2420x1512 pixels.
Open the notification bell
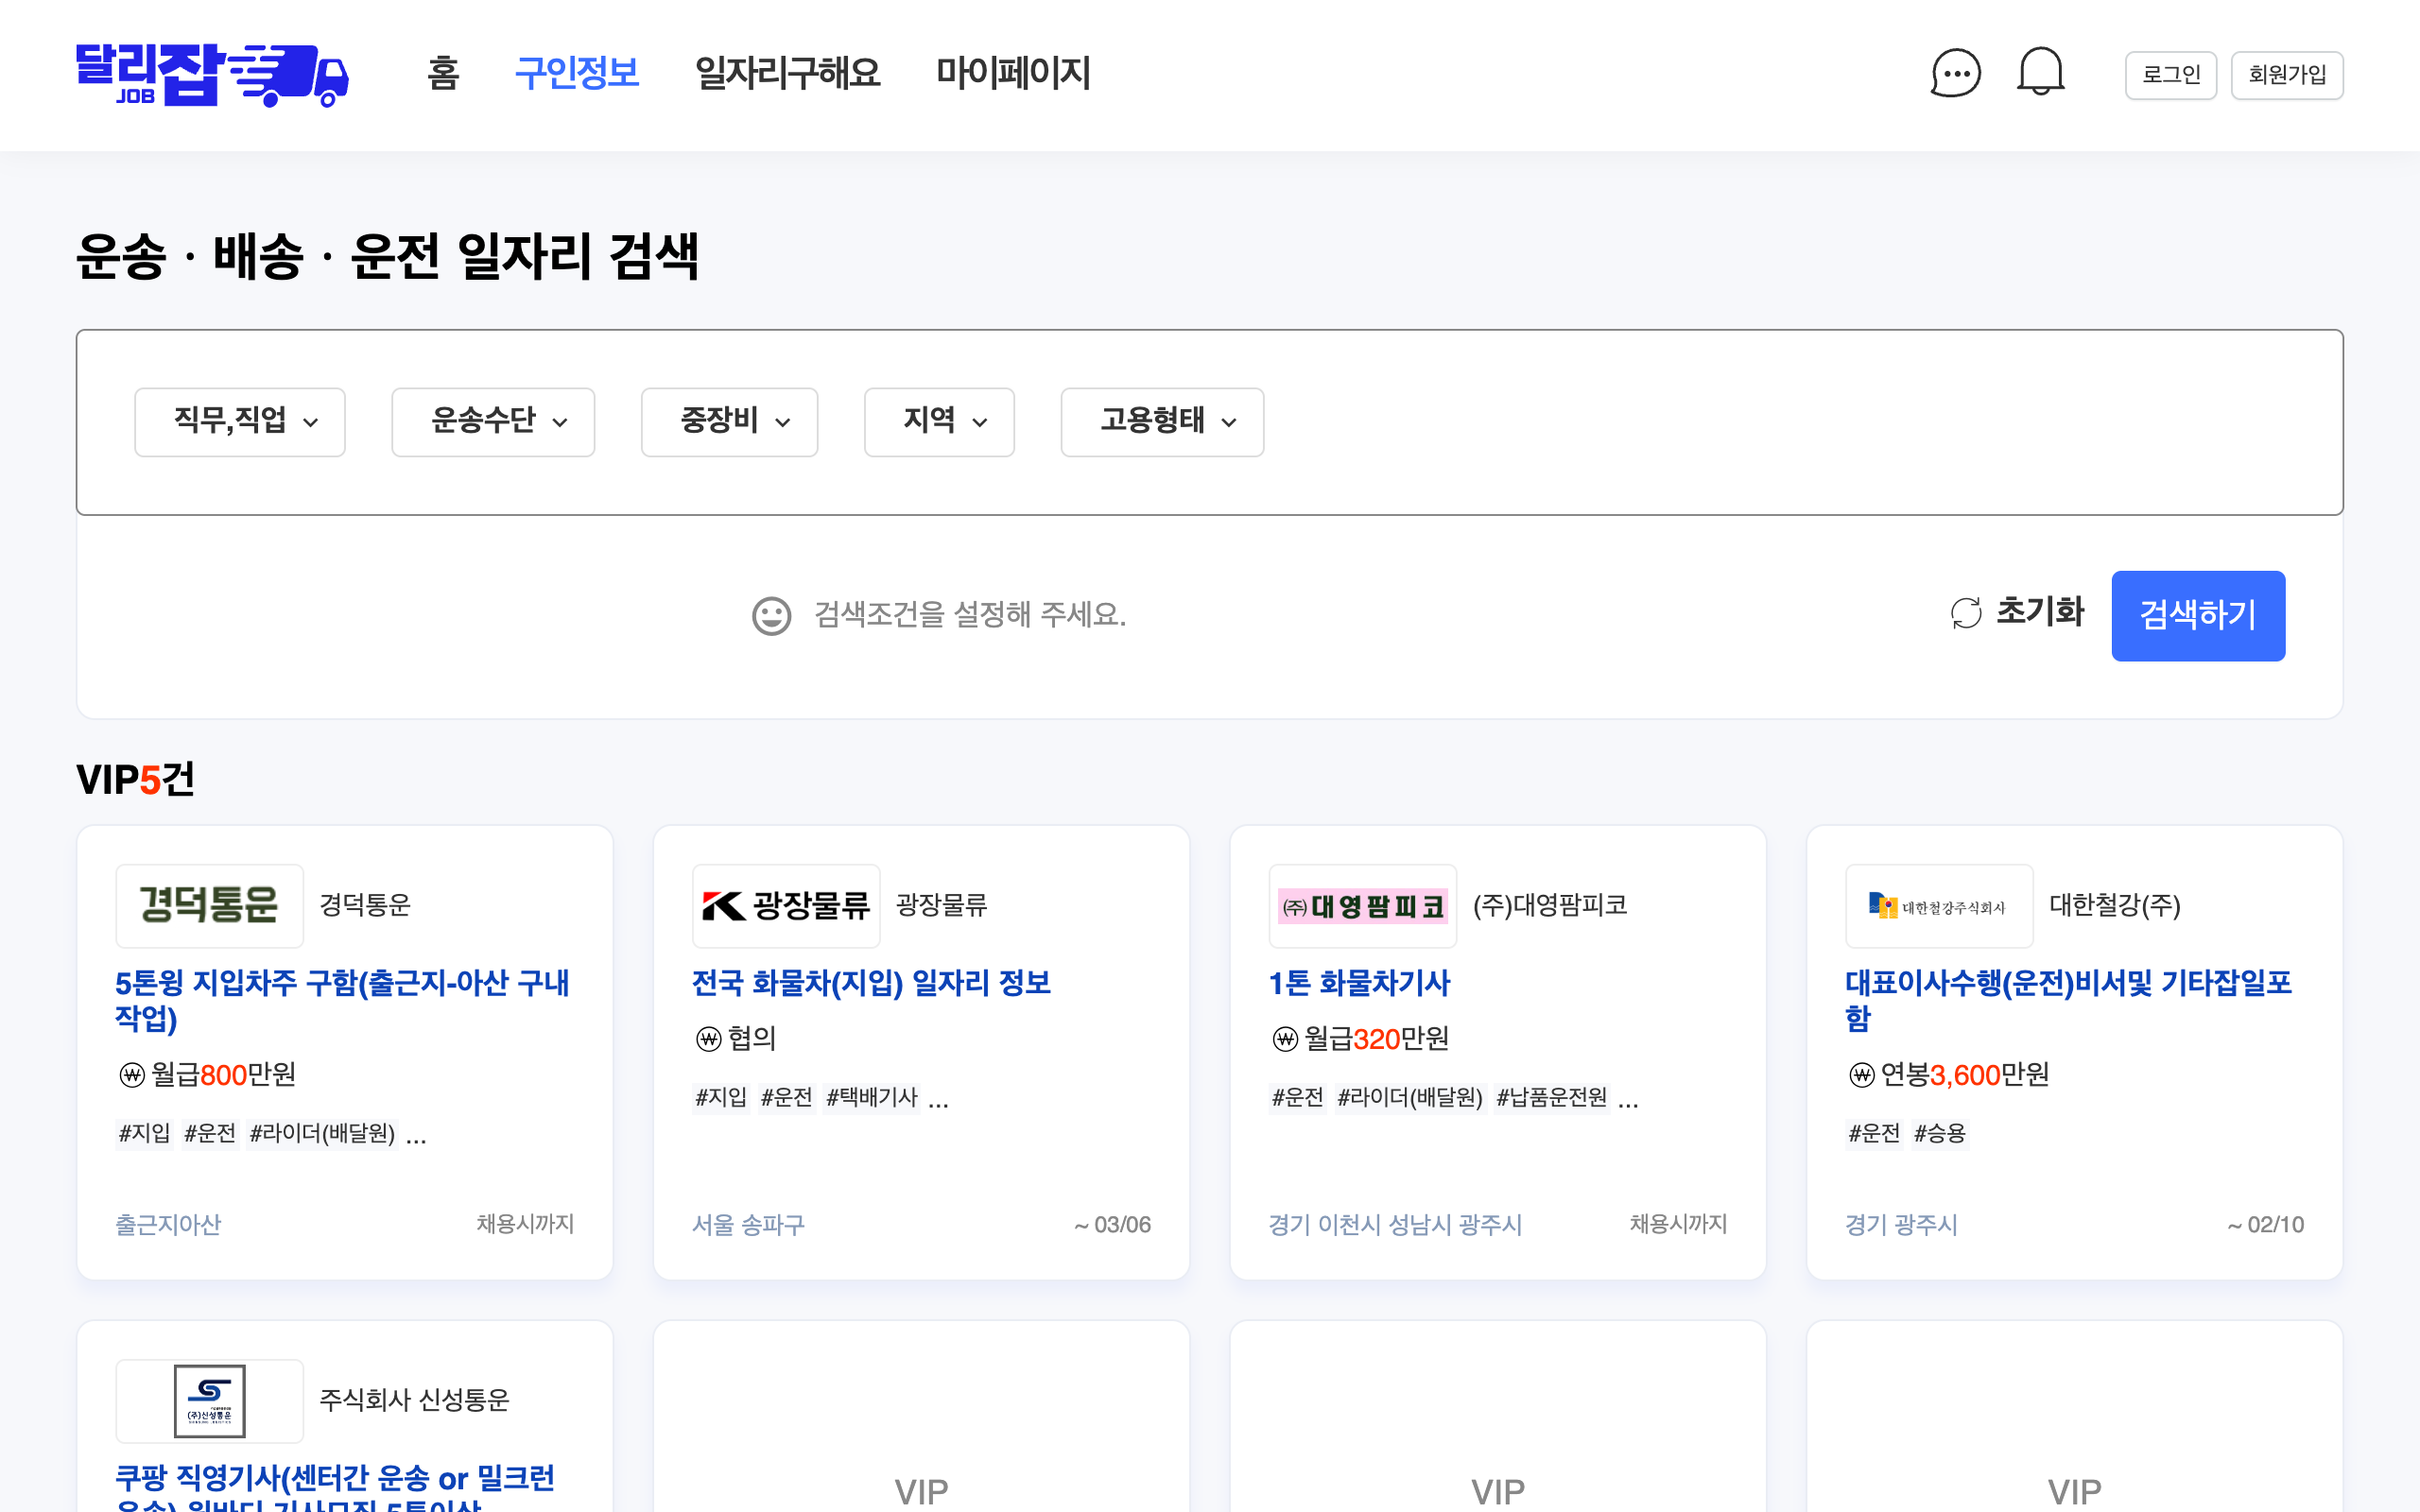pyautogui.click(x=2040, y=73)
